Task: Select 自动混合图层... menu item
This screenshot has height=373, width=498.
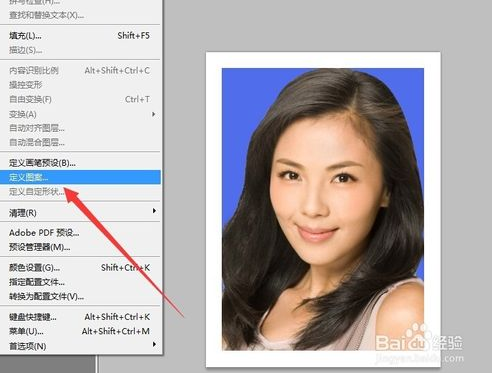Action: coord(80,142)
